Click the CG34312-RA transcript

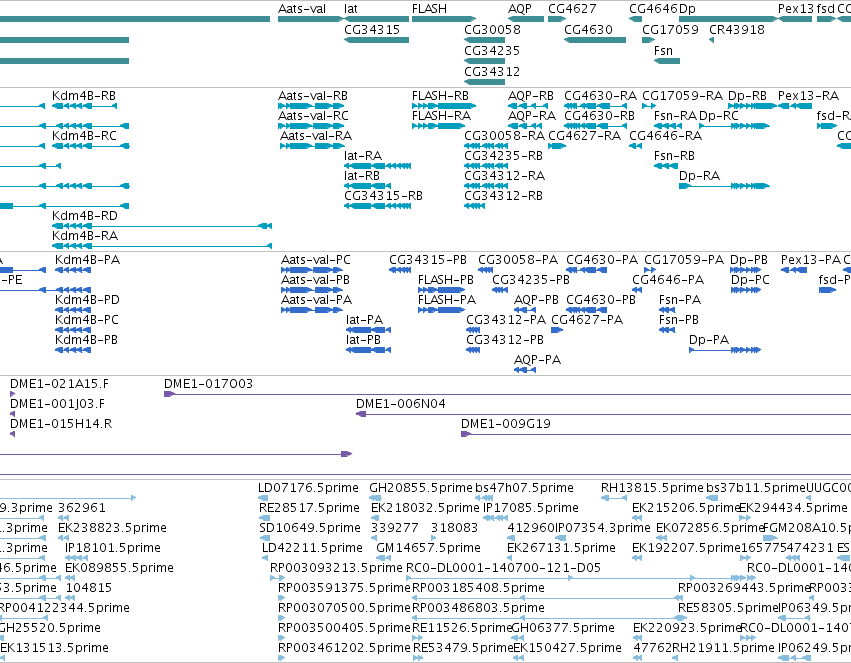pyautogui.click(x=486, y=186)
